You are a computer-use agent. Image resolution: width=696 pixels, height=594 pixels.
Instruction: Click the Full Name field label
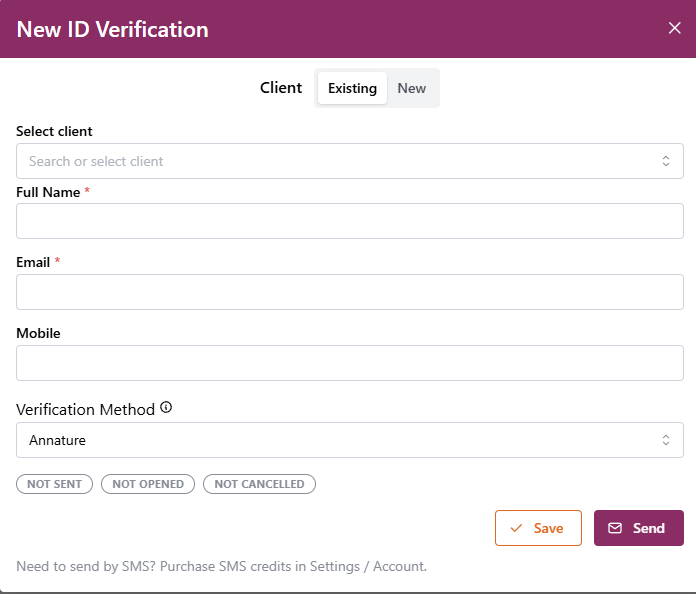48,192
